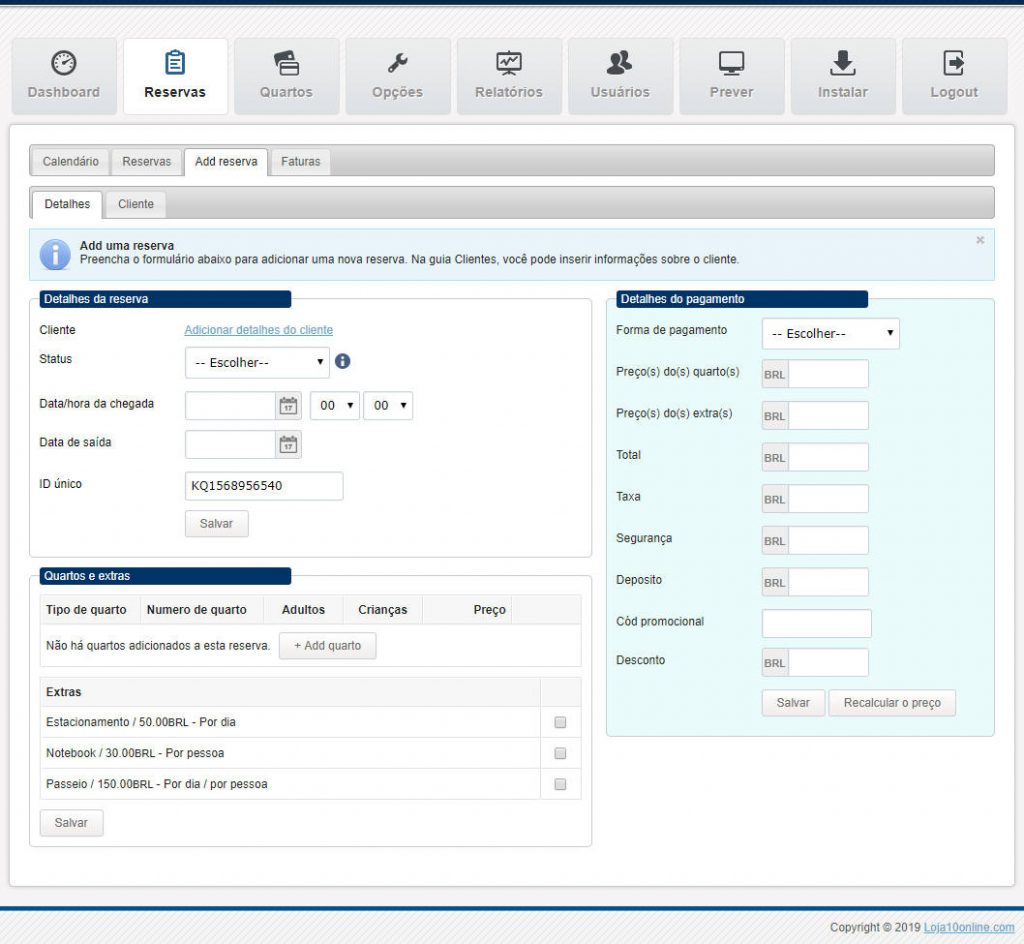Expand the Status dropdown
The width and height of the screenshot is (1024, 944).
point(257,363)
